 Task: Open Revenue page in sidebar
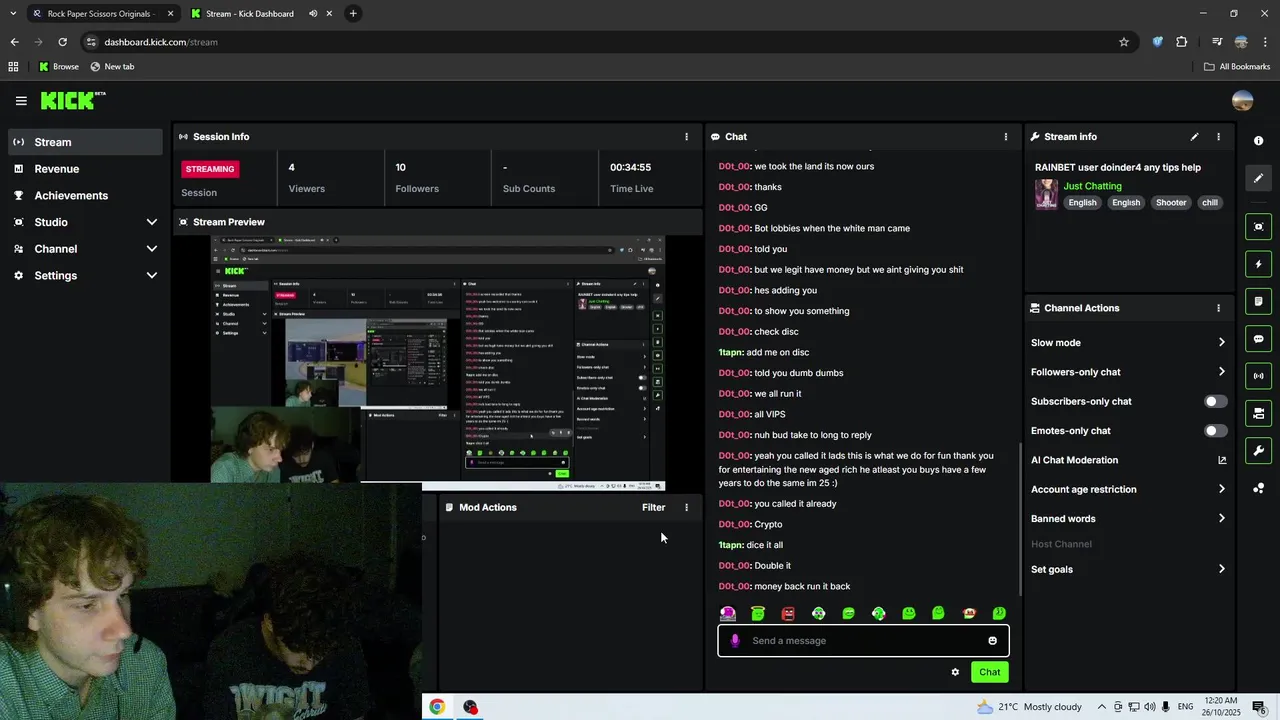coord(85,169)
